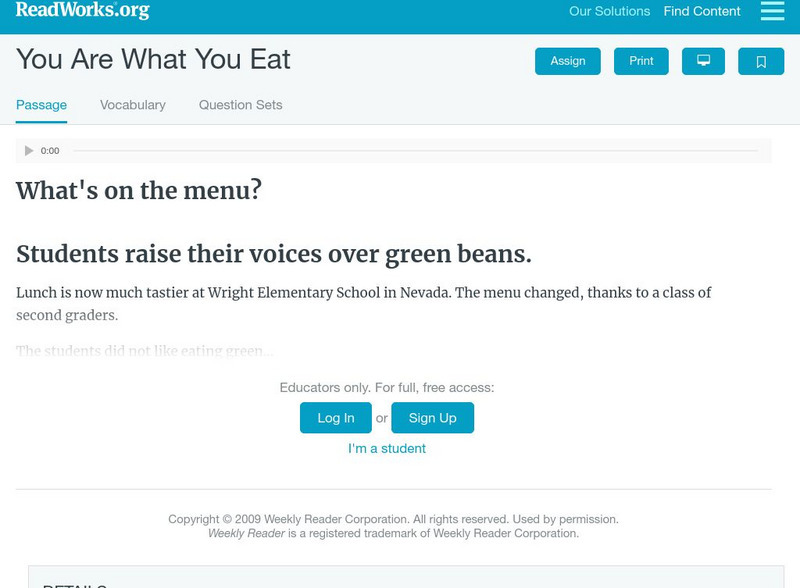Go to Find Content
800x588 pixels.
[702, 12]
